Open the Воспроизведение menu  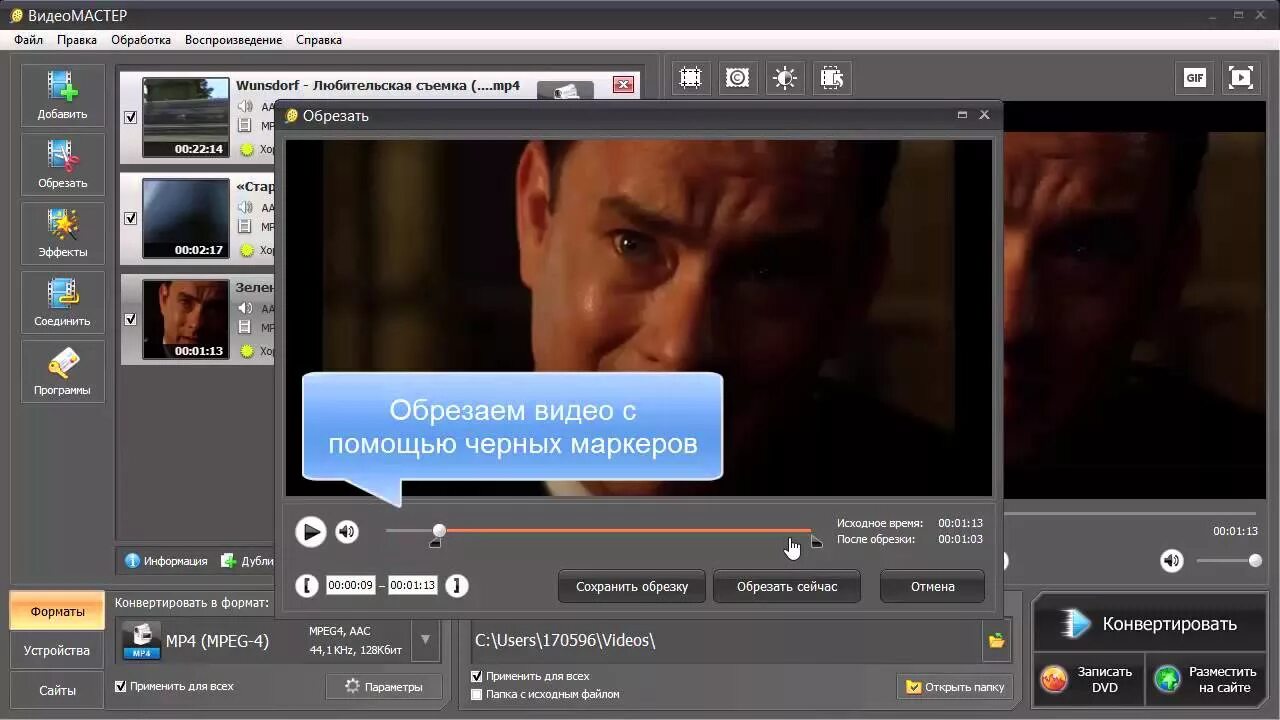233,40
